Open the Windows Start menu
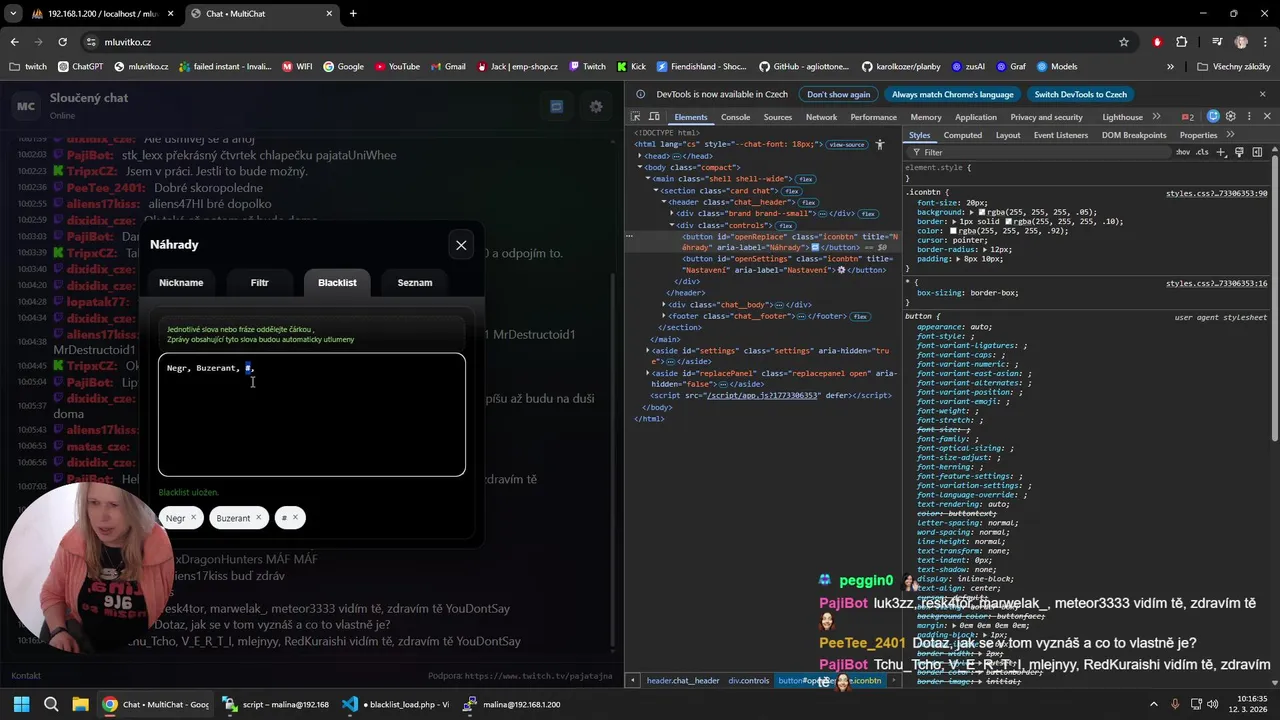The width and height of the screenshot is (1280, 720). click(x=21, y=704)
